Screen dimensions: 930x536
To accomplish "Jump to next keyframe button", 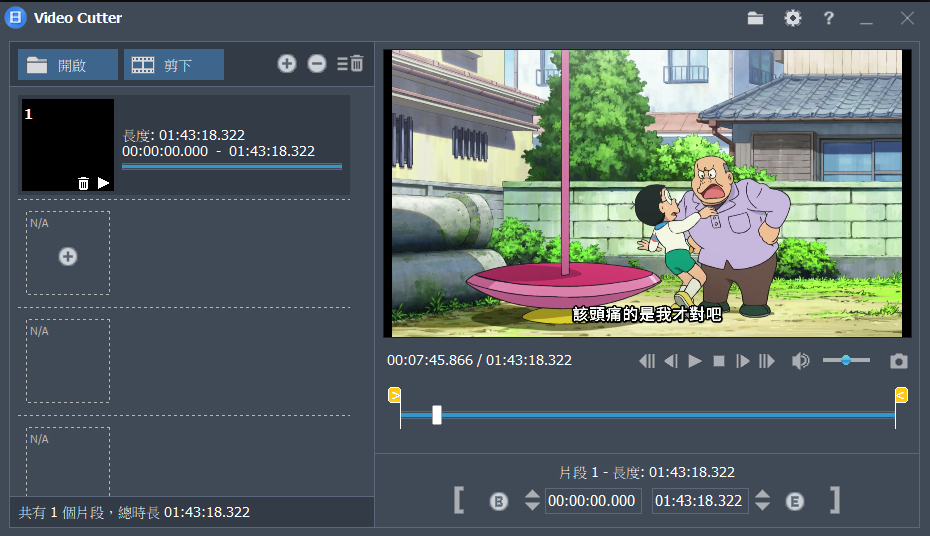I will pos(766,360).
